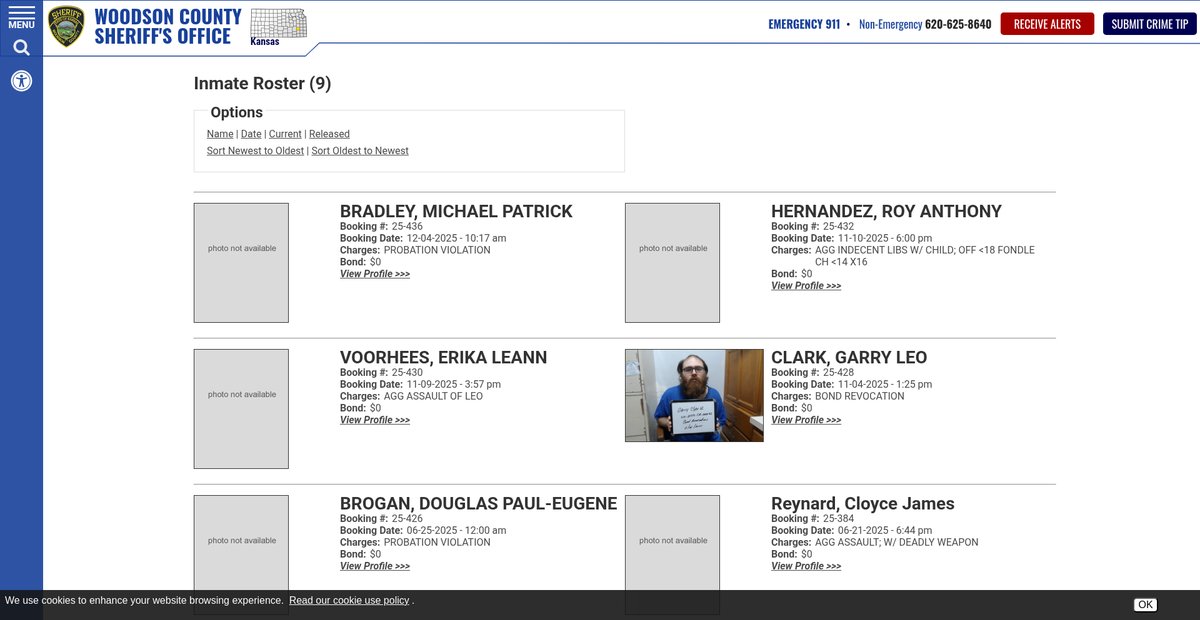Open the booking photo in the Clark row
The image size is (1200, 620).
click(694, 395)
